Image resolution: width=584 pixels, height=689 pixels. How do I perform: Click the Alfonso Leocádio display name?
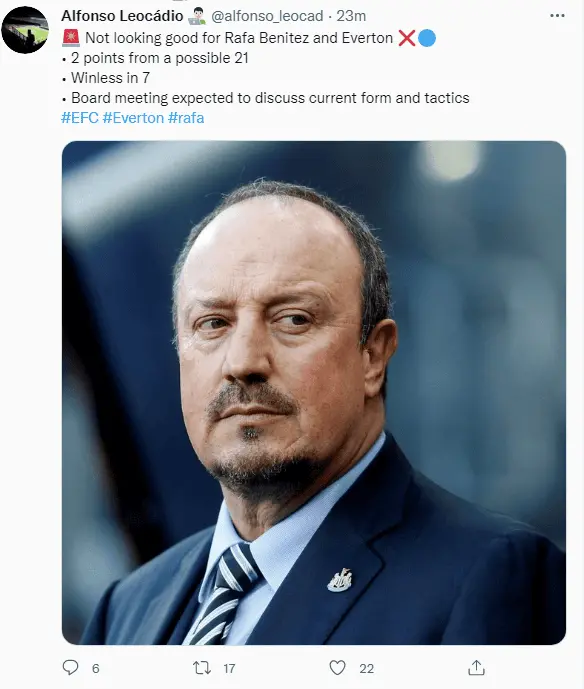click(122, 16)
